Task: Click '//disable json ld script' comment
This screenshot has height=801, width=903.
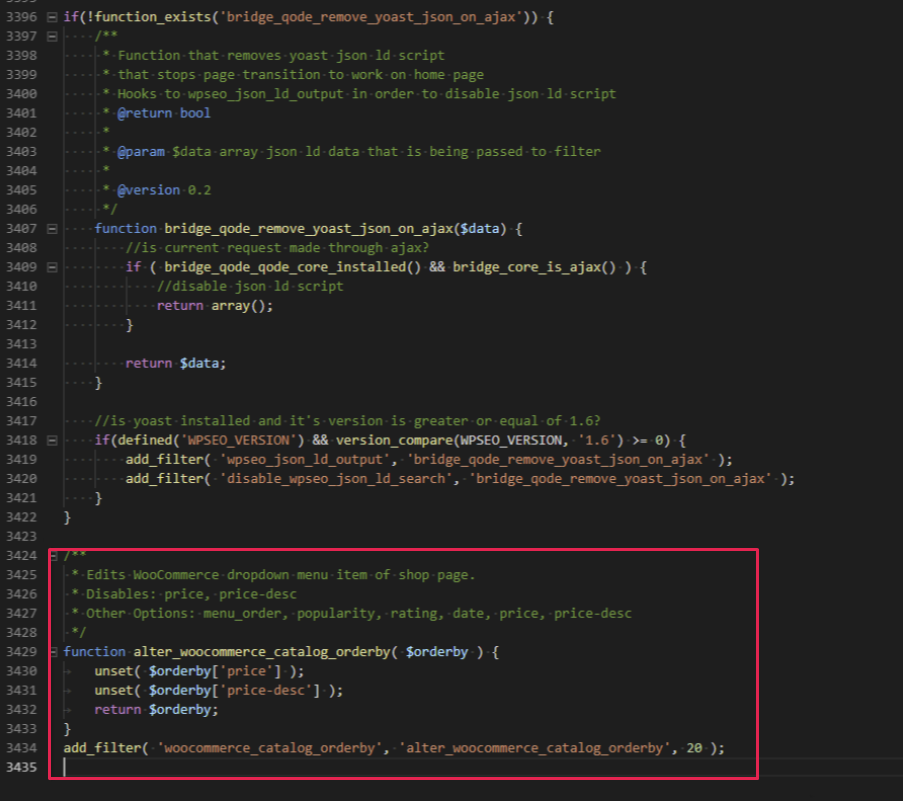Action: click(250, 286)
